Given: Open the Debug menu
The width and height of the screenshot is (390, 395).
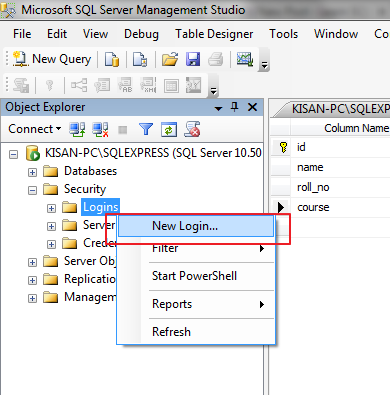Looking at the screenshot, I should 141,34.
